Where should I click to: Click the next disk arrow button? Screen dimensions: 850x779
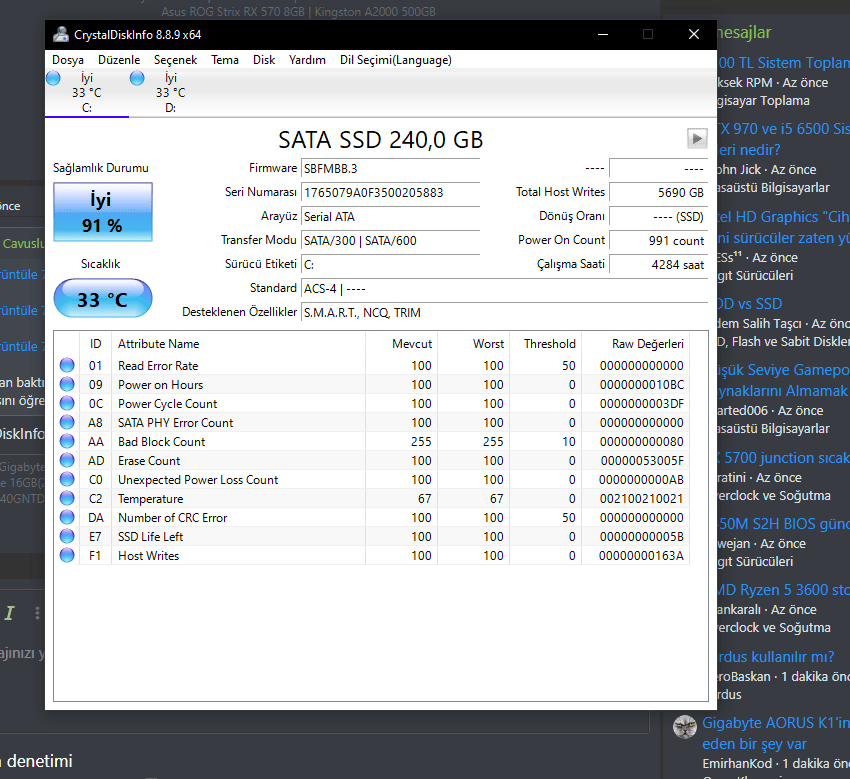696,138
